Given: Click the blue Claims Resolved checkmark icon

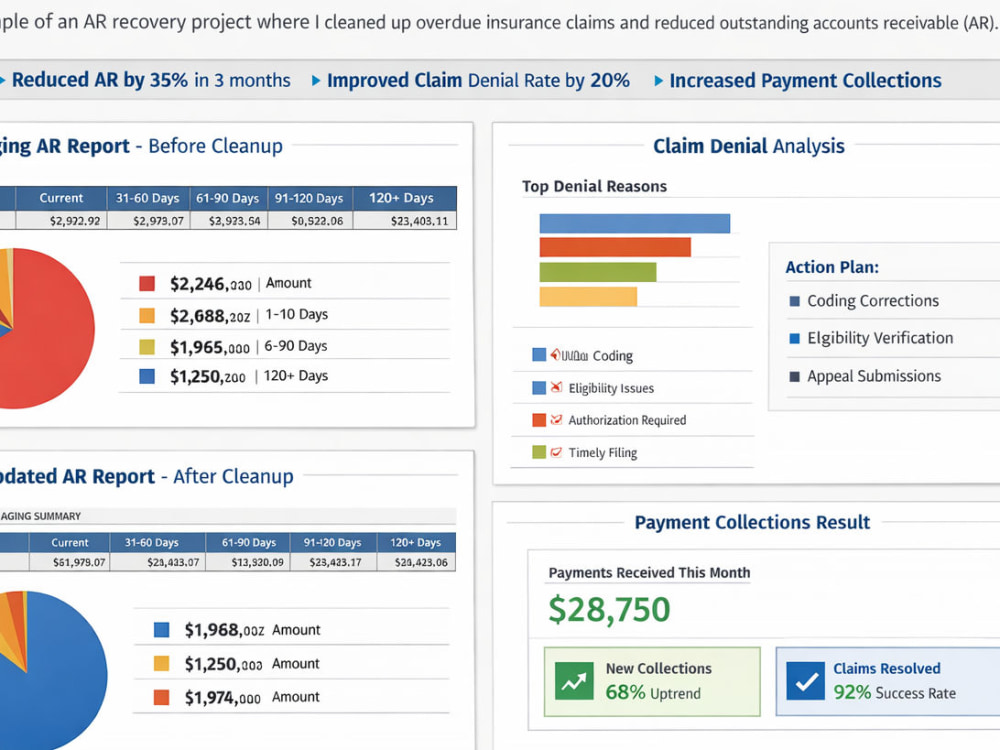Looking at the screenshot, I should pos(805,681).
